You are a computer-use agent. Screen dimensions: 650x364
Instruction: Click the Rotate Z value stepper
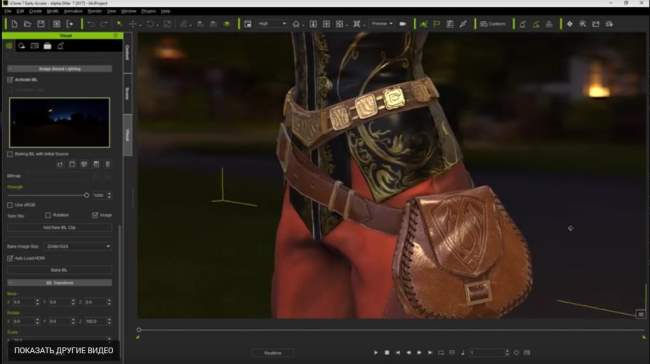pos(109,321)
